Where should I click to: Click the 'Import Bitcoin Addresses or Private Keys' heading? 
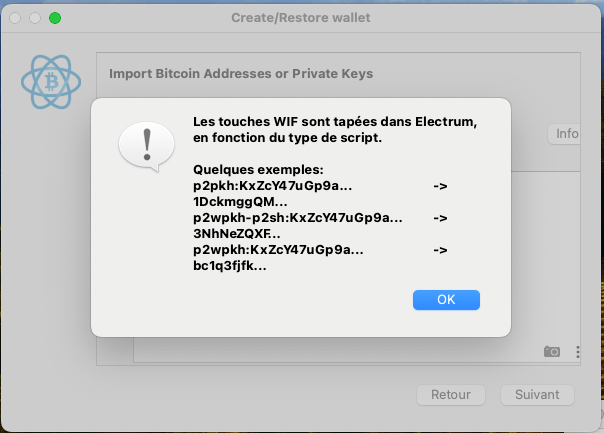240,74
